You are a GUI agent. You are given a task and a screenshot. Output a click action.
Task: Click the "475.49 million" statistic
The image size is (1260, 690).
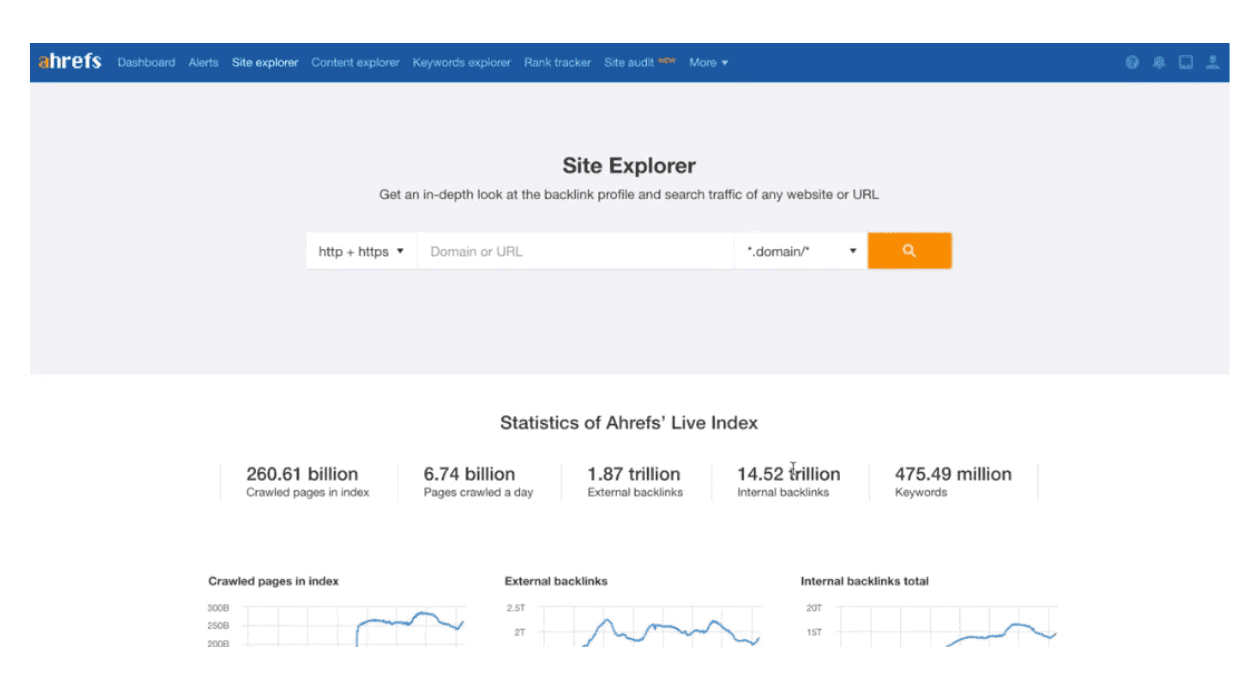pos(953,474)
